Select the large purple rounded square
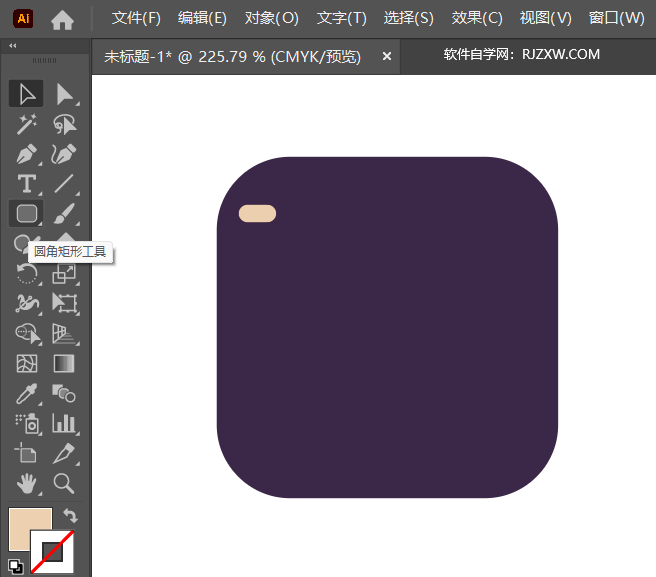 pyautogui.click(x=387, y=328)
